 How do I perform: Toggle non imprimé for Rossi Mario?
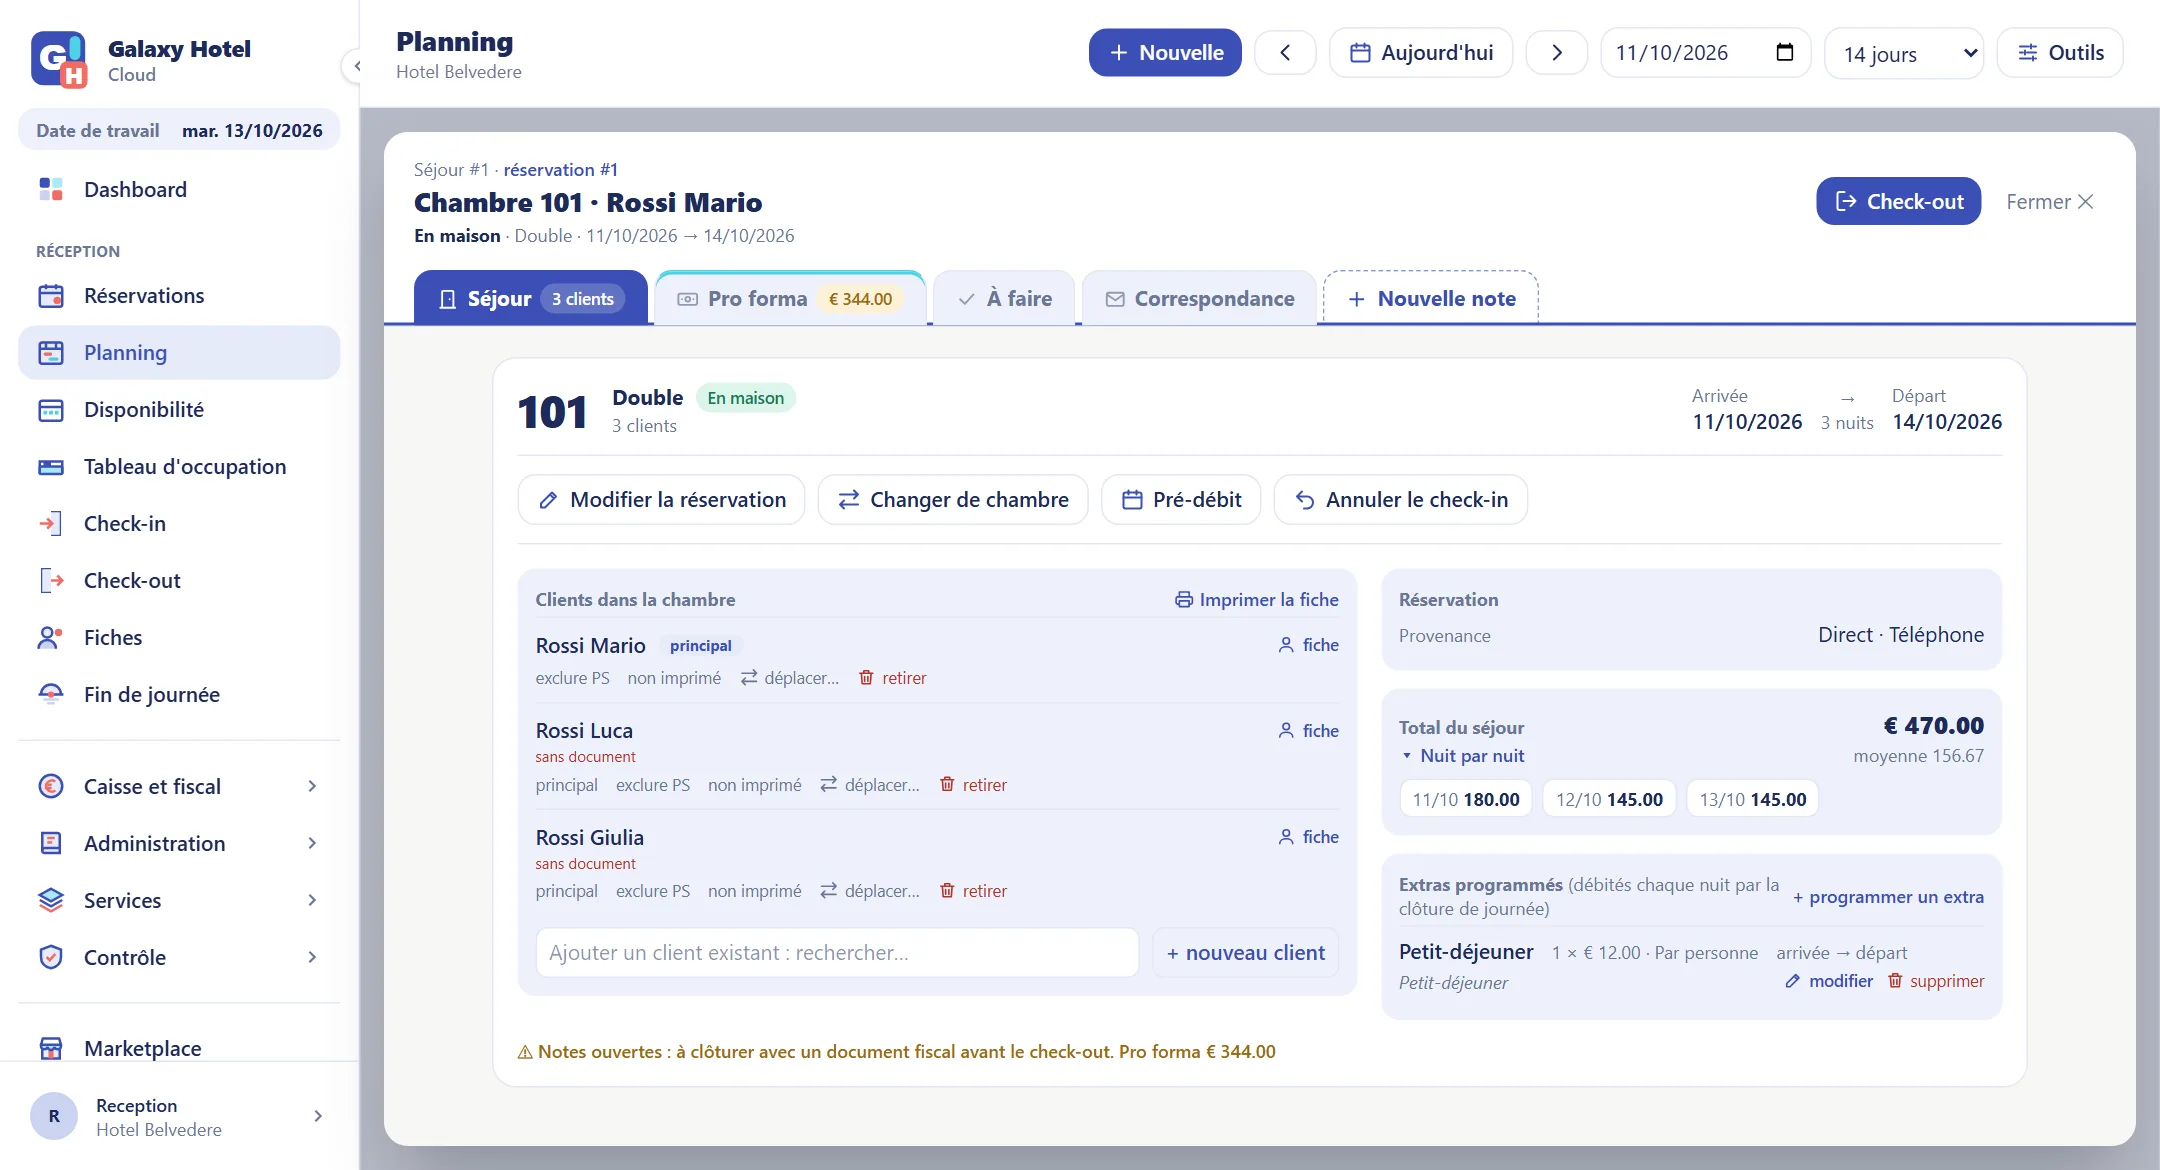(674, 678)
